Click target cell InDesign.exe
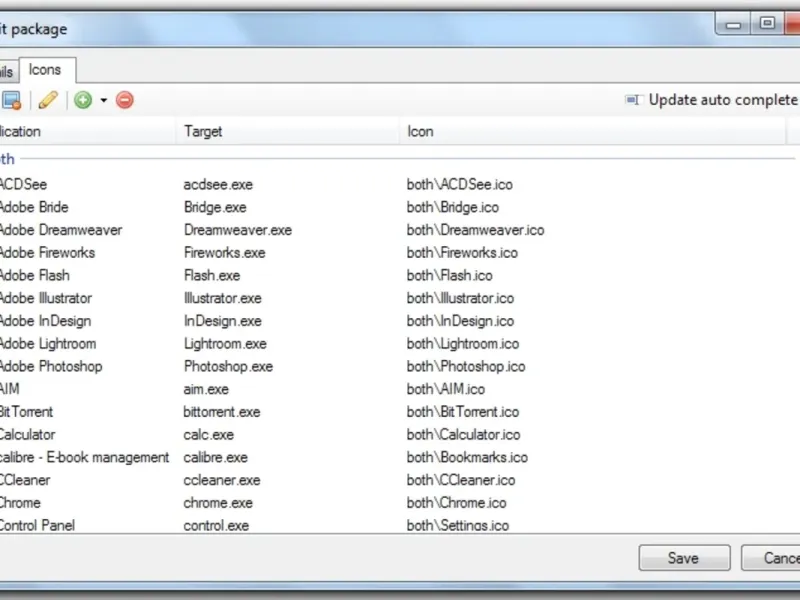The width and height of the screenshot is (800, 600). pyautogui.click(x=223, y=321)
